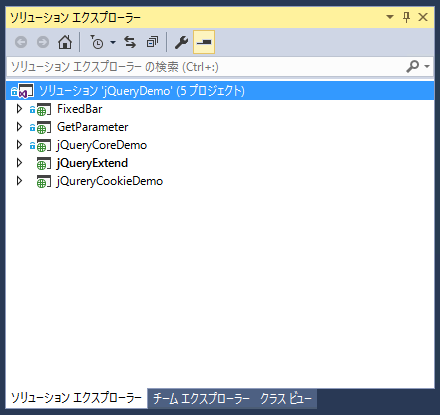The width and height of the screenshot is (440, 415).
Task: Select the jQueryExtend project label
Action: click(x=92, y=163)
